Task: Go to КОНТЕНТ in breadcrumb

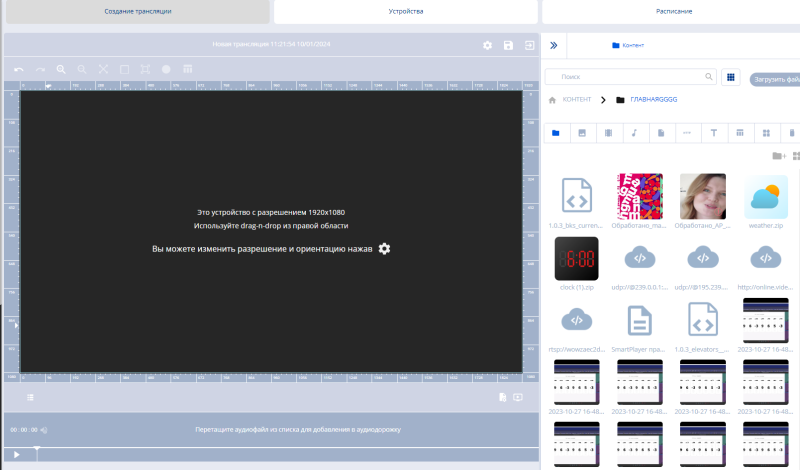Action: 576,100
